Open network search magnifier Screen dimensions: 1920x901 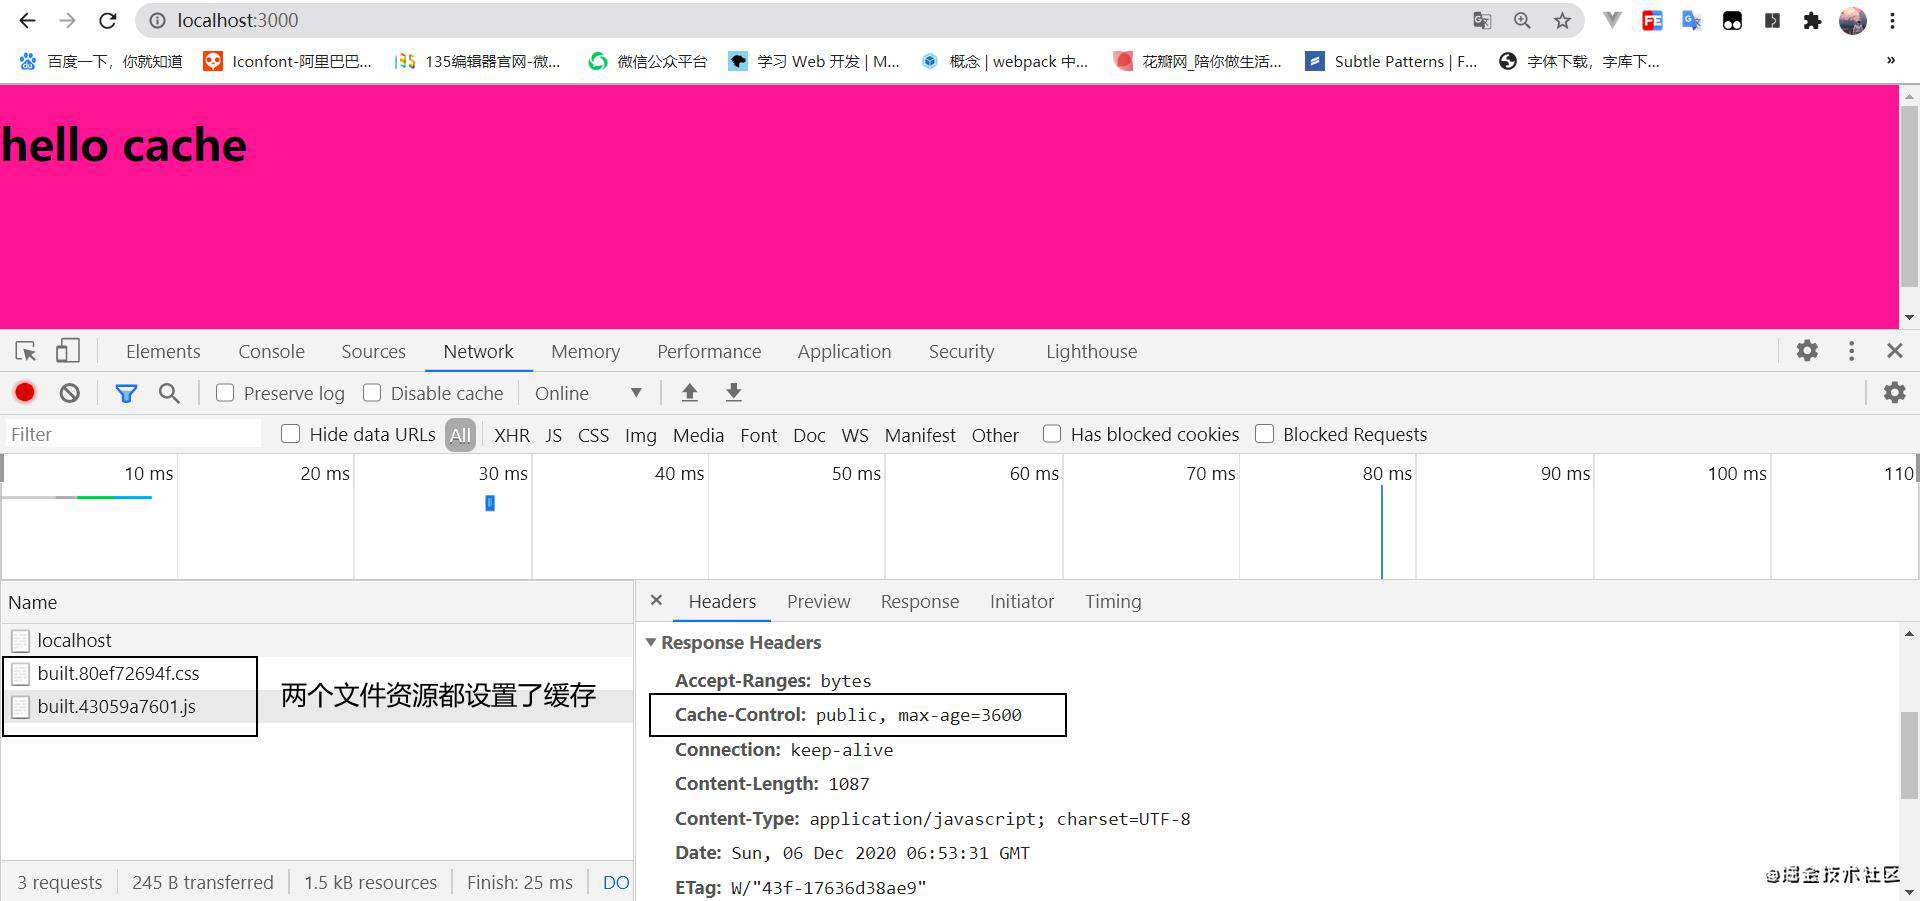[170, 393]
